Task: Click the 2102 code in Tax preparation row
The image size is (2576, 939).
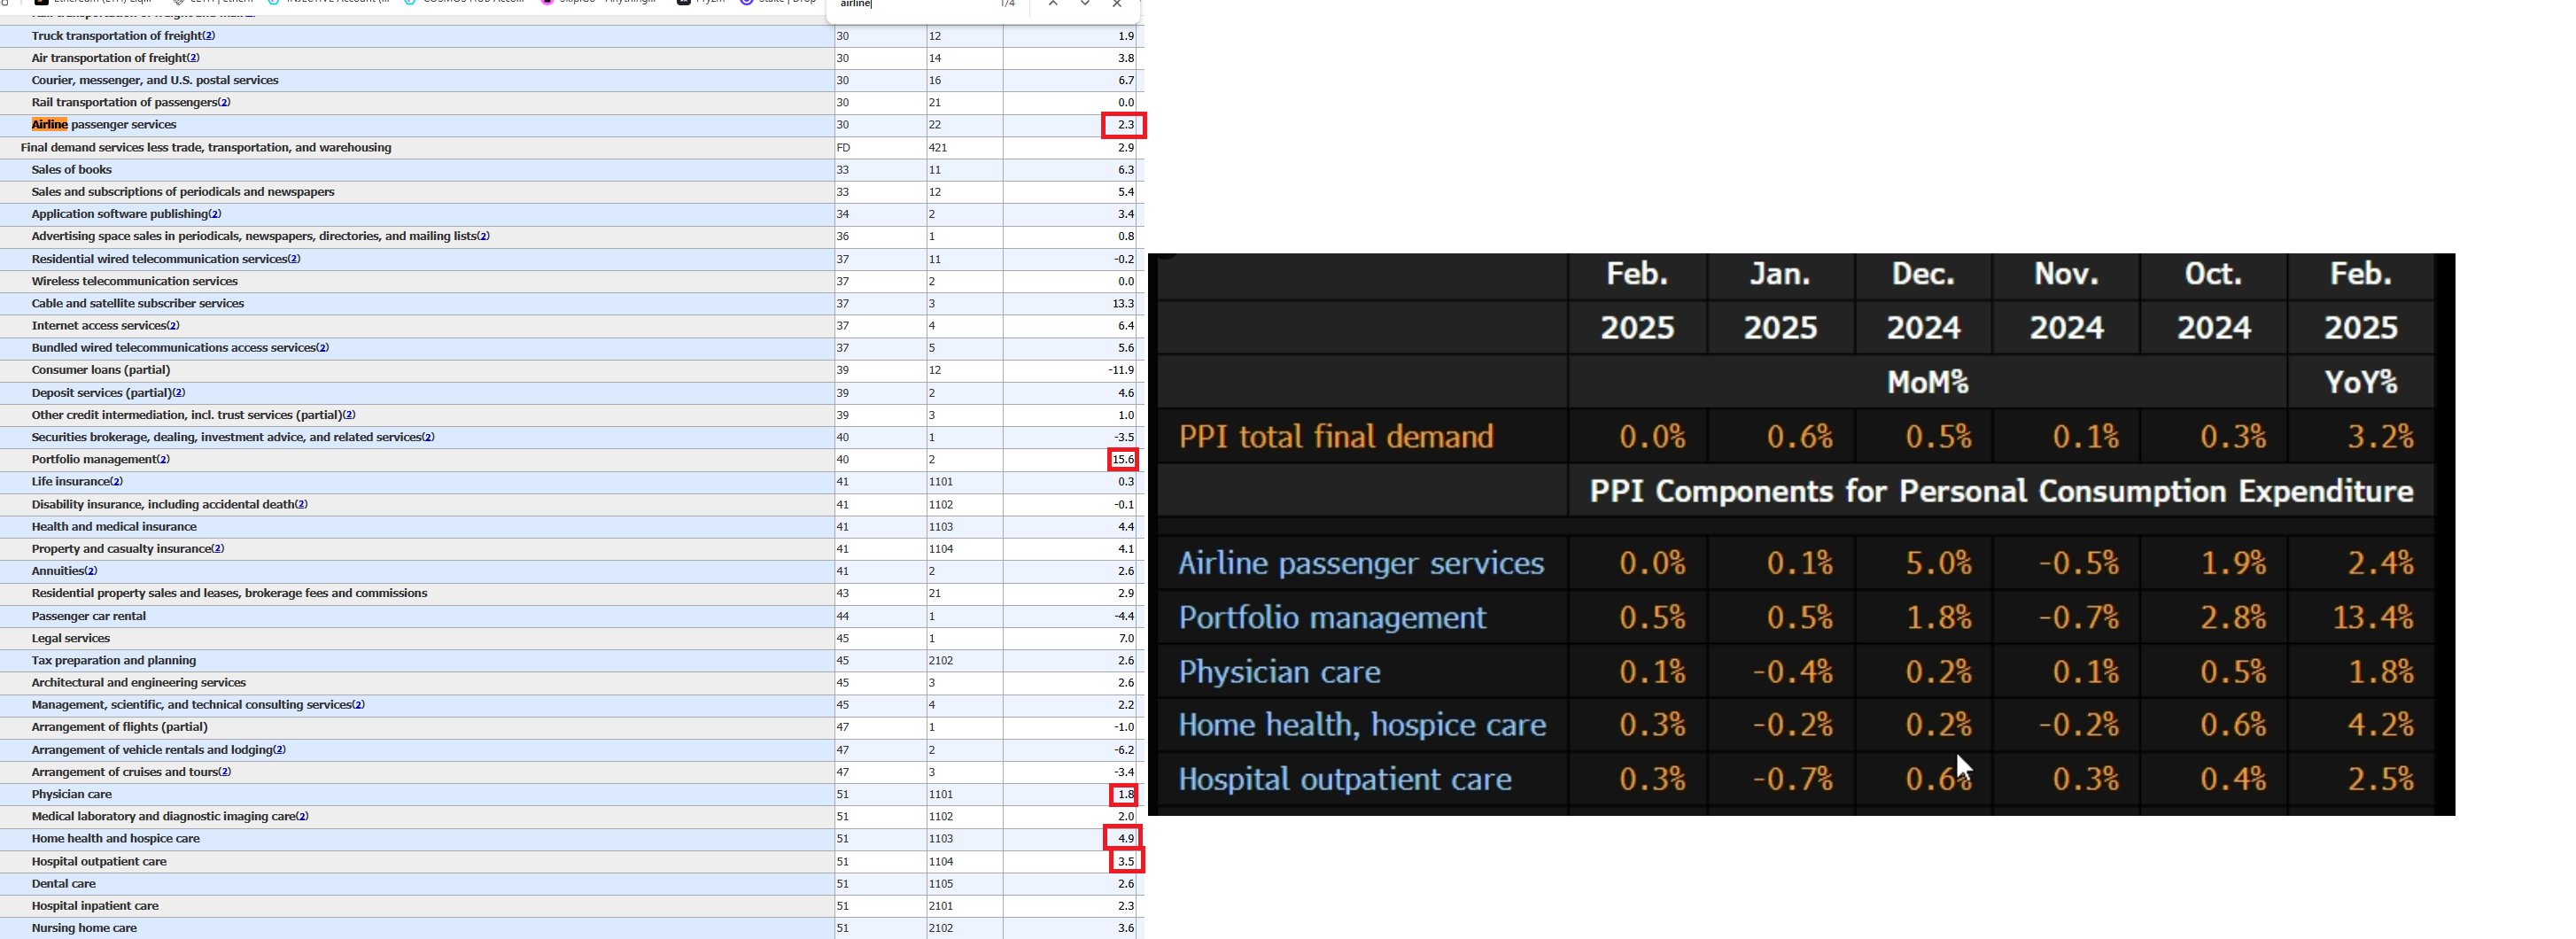Action: [x=941, y=661]
